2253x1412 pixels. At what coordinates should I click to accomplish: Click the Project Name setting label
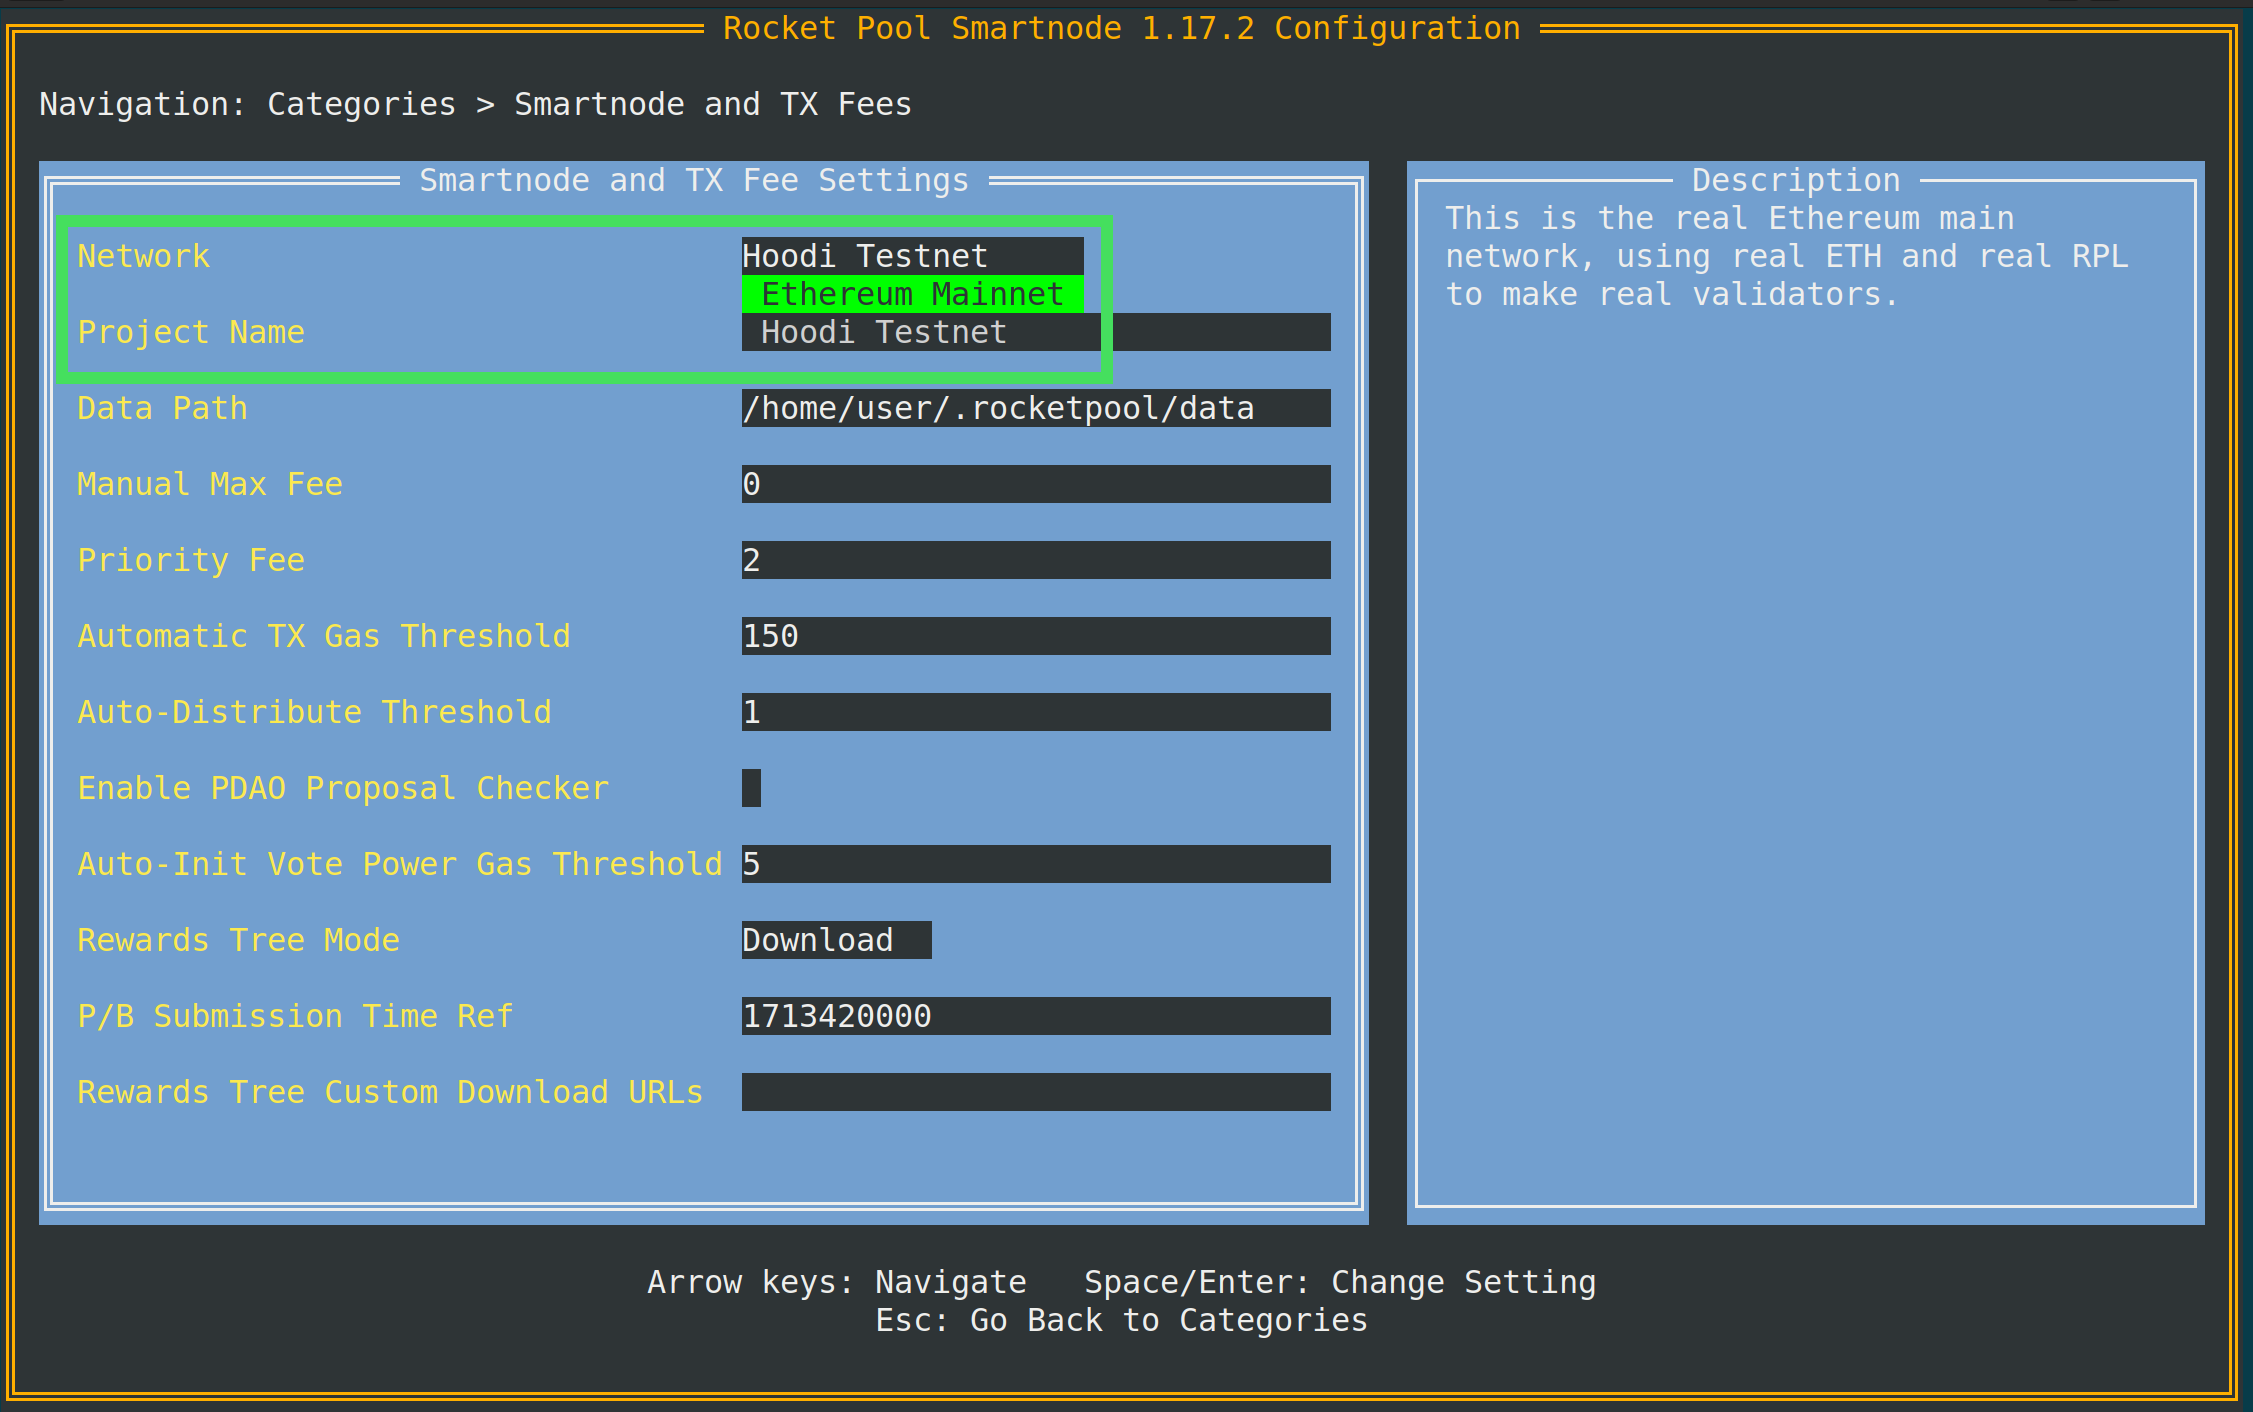[191, 332]
